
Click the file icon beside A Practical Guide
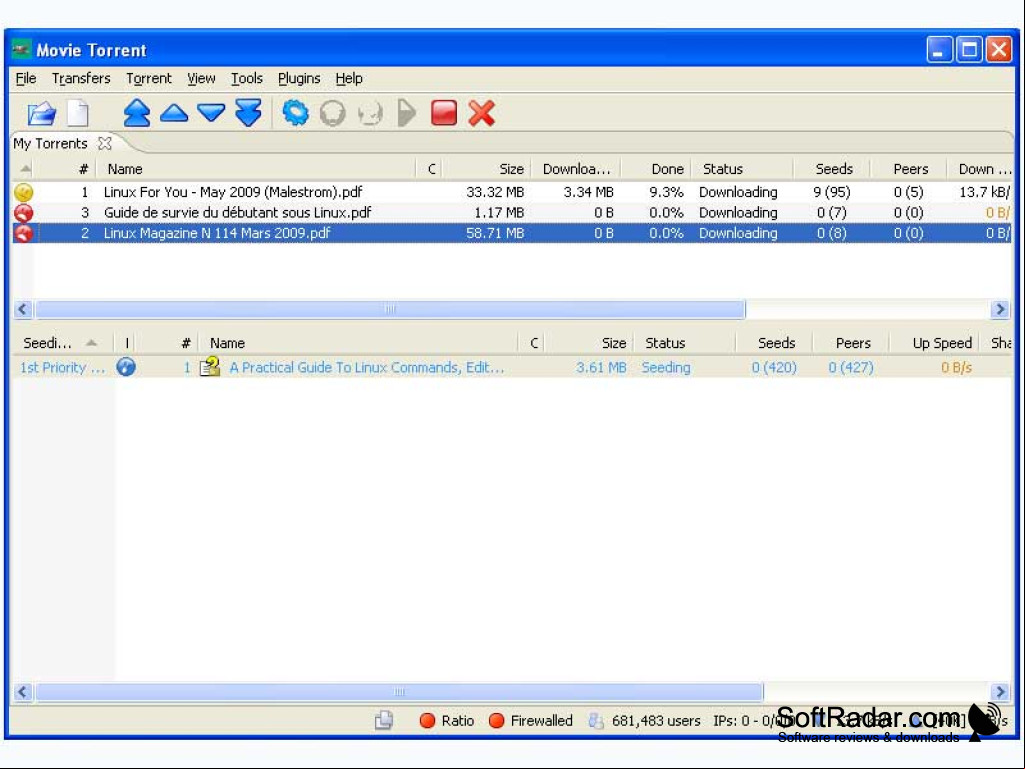pos(210,366)
